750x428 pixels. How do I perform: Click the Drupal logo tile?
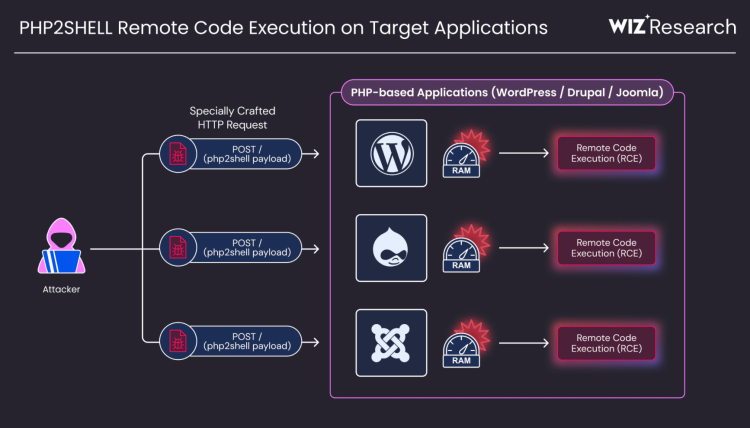(x=391, y=248)
